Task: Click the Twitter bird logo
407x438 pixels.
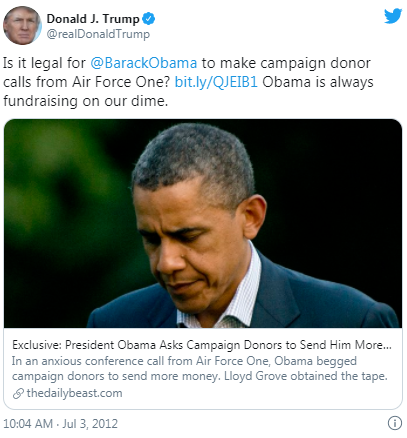Action: tap(393, 16)
